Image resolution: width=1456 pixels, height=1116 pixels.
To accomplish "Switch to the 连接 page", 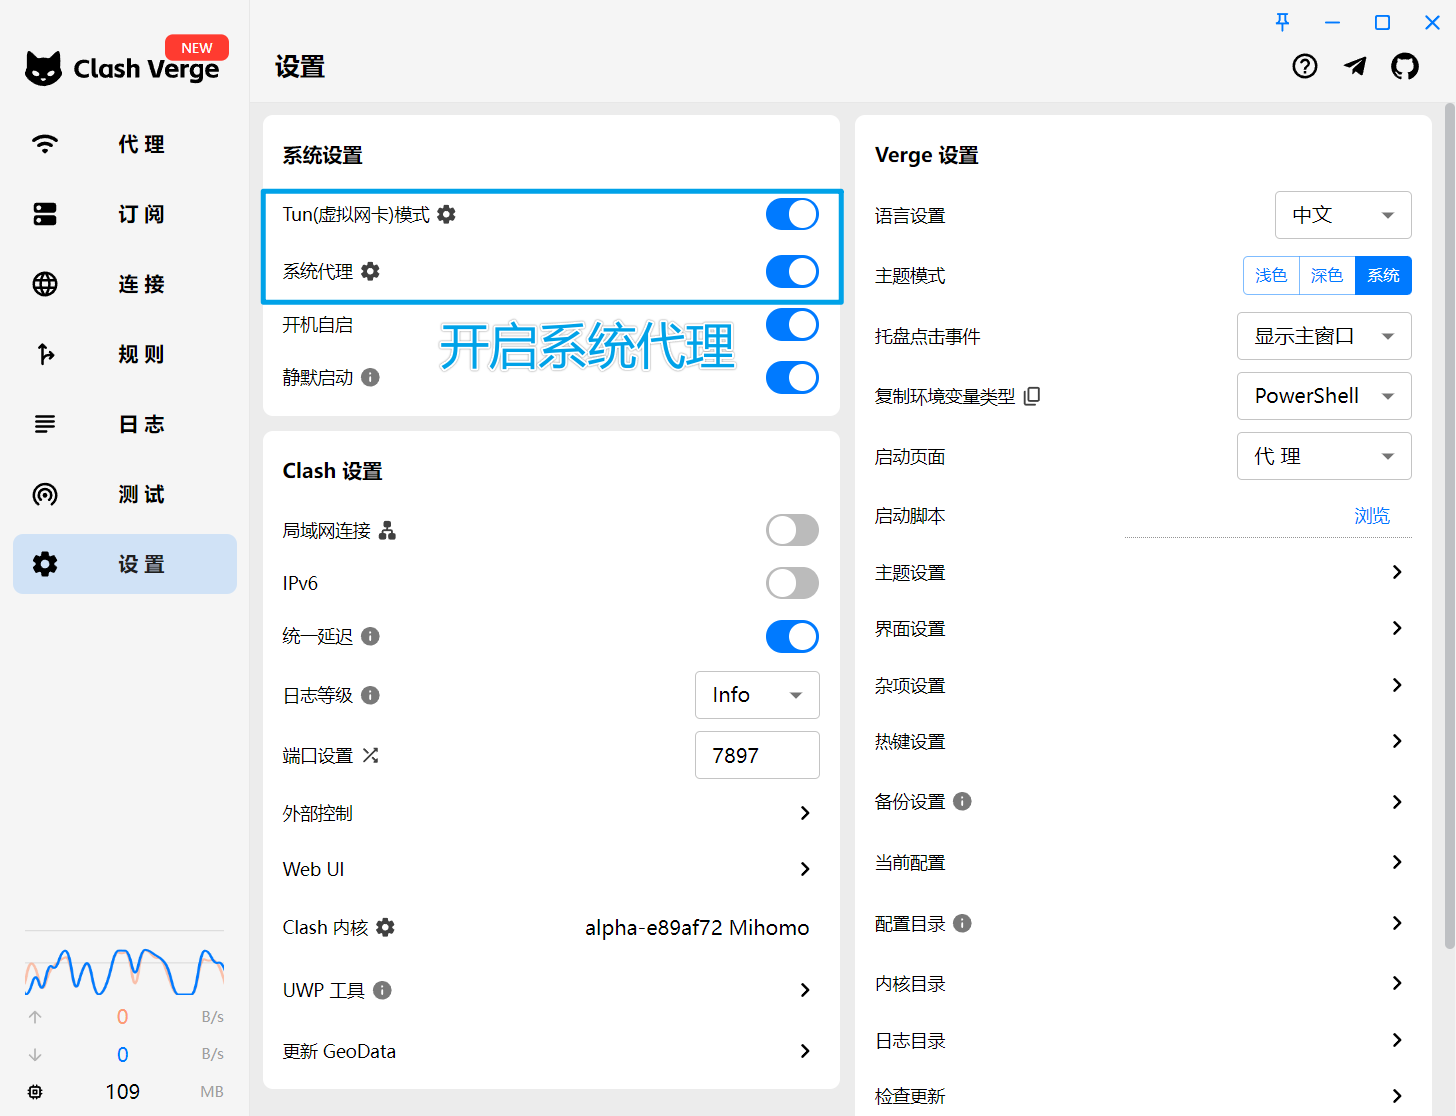I will pos(124,284).
